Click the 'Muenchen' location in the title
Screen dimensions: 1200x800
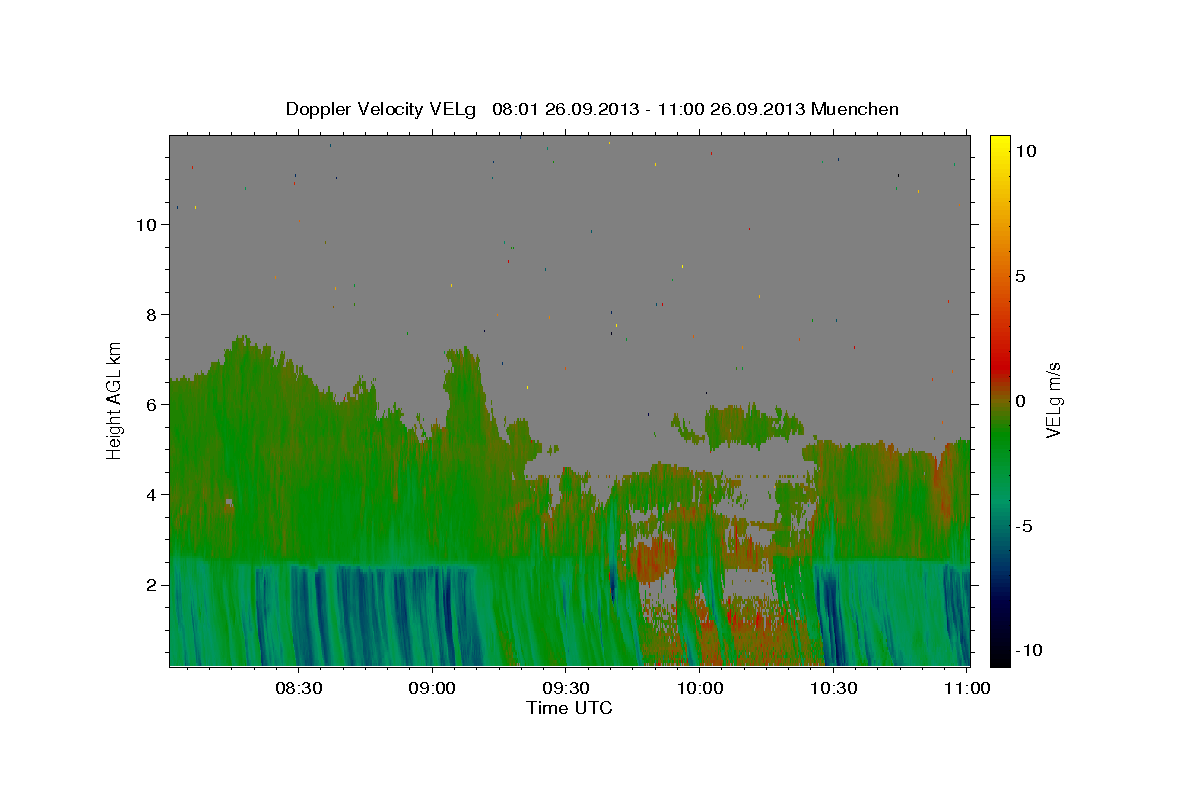pos(855,109)
